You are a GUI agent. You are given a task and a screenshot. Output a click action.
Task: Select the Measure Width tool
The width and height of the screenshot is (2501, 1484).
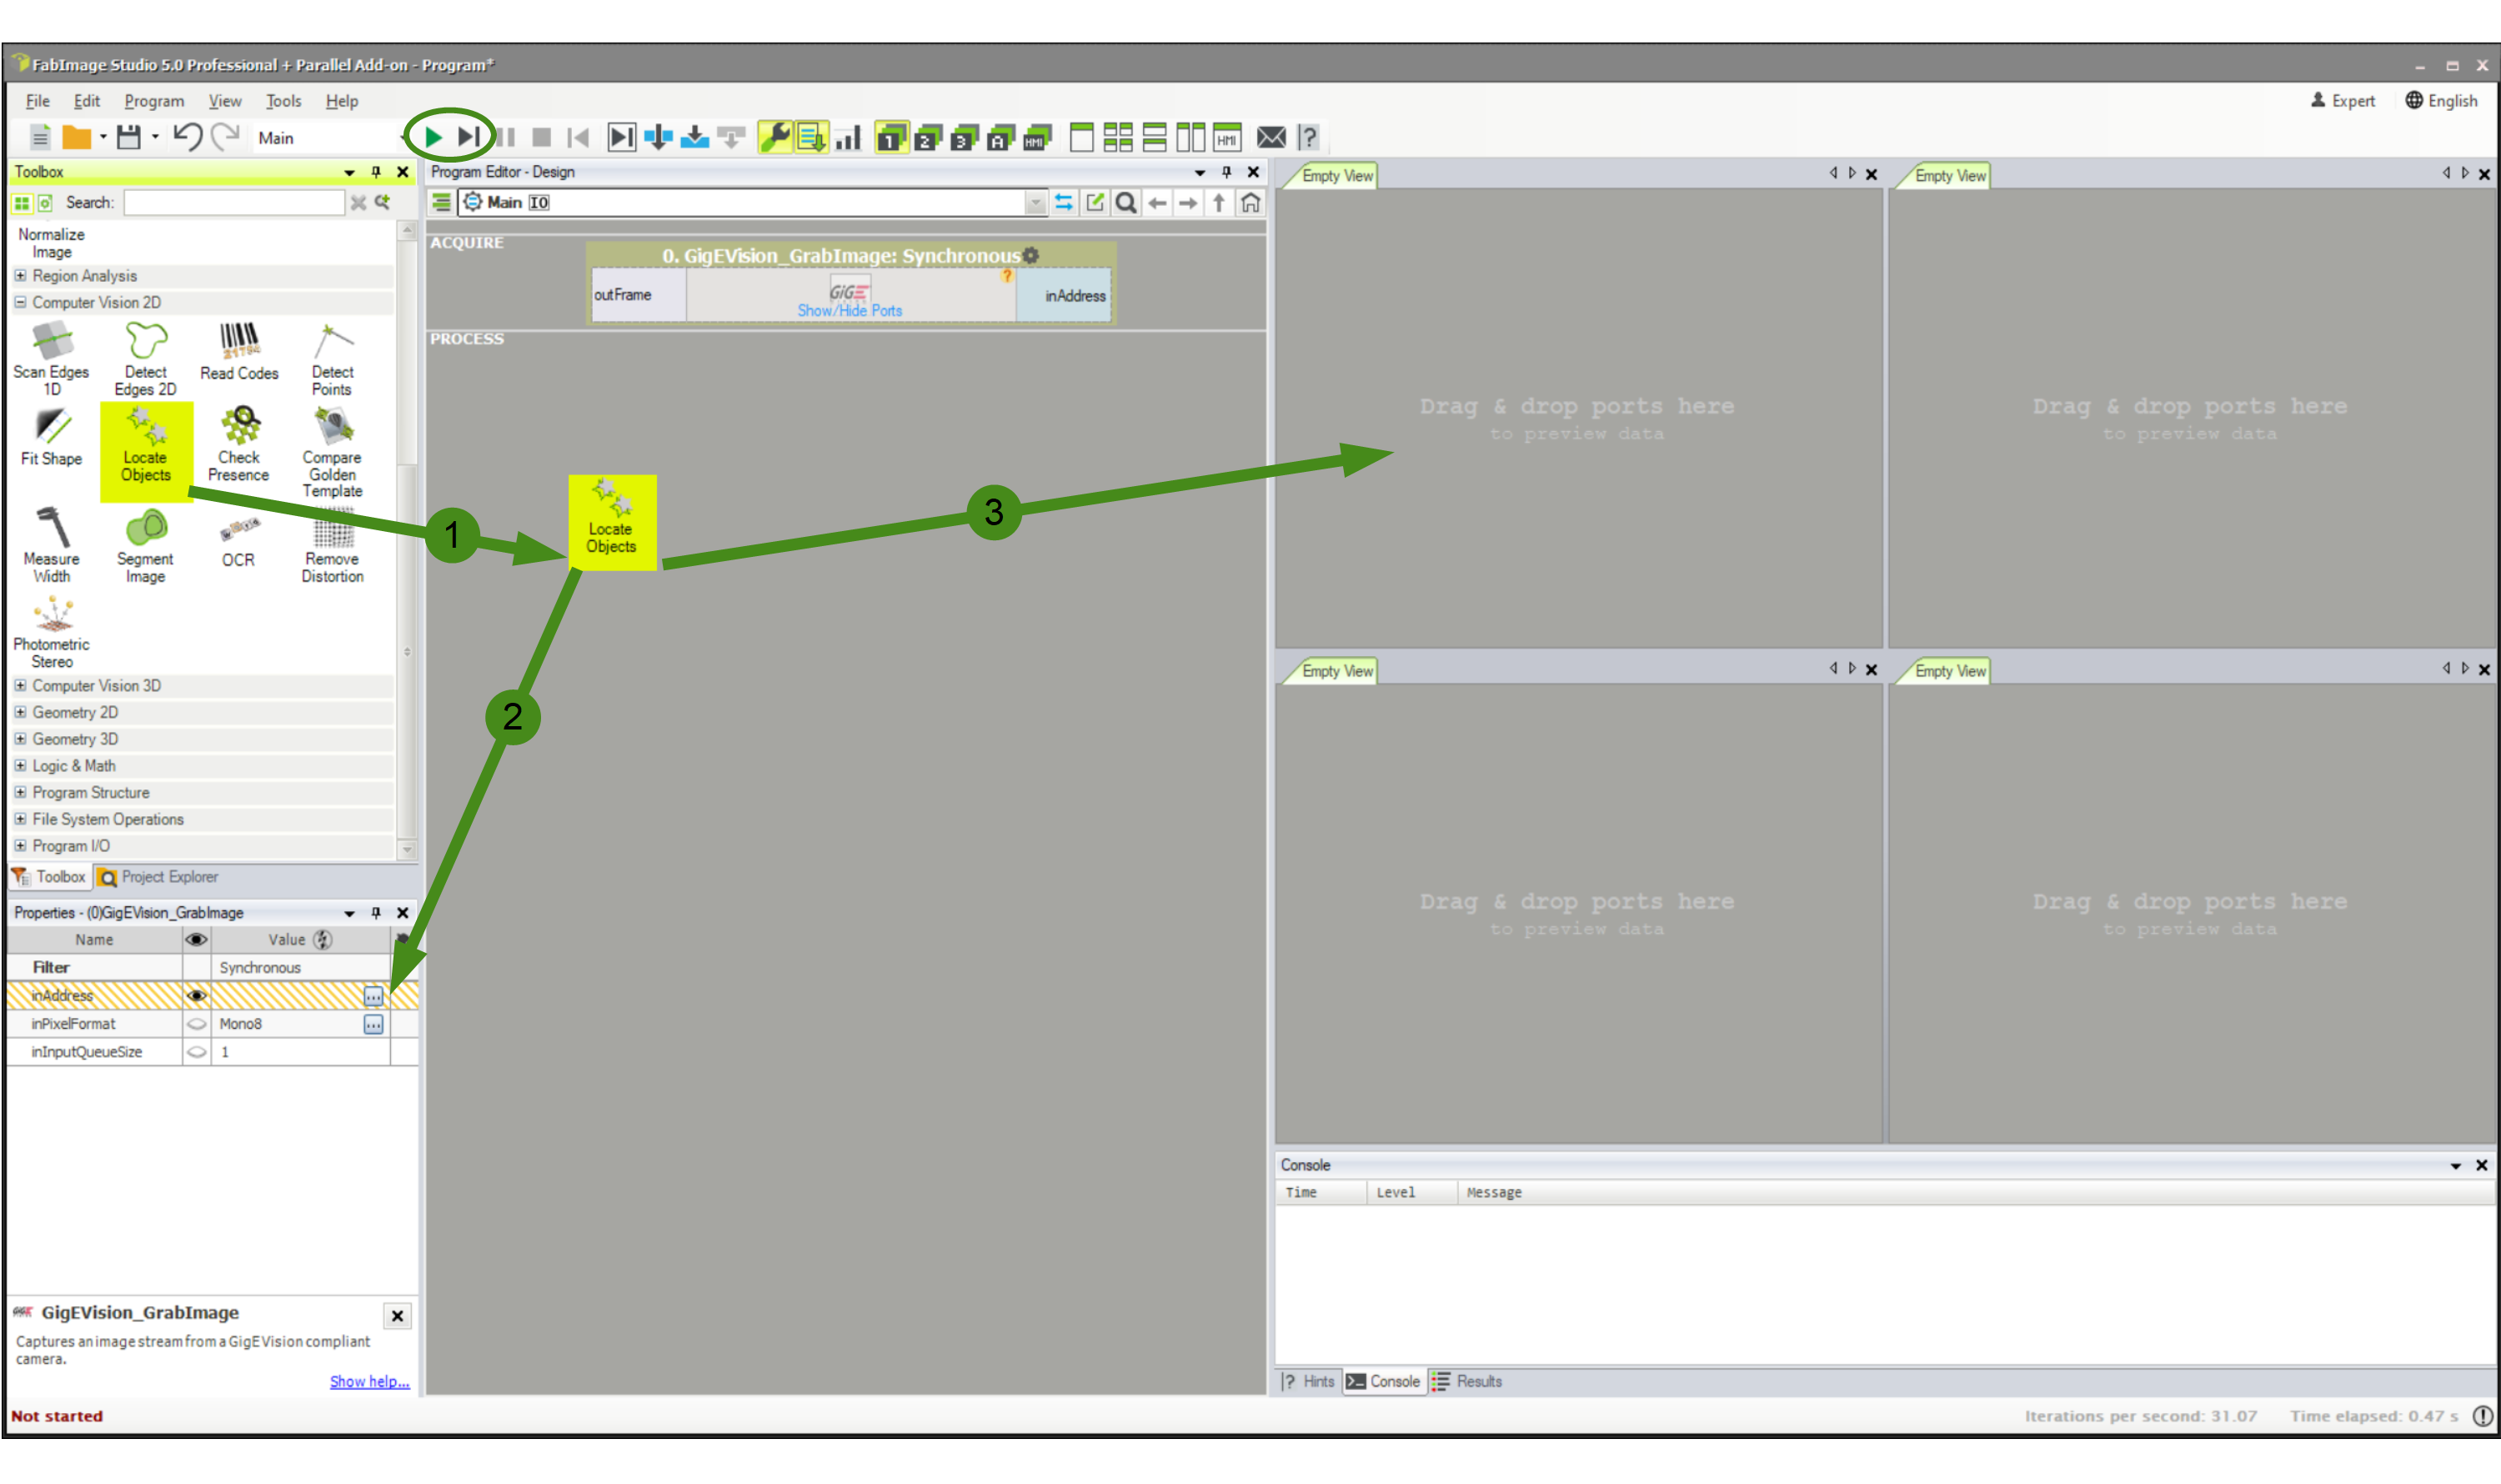coord(52,546)
